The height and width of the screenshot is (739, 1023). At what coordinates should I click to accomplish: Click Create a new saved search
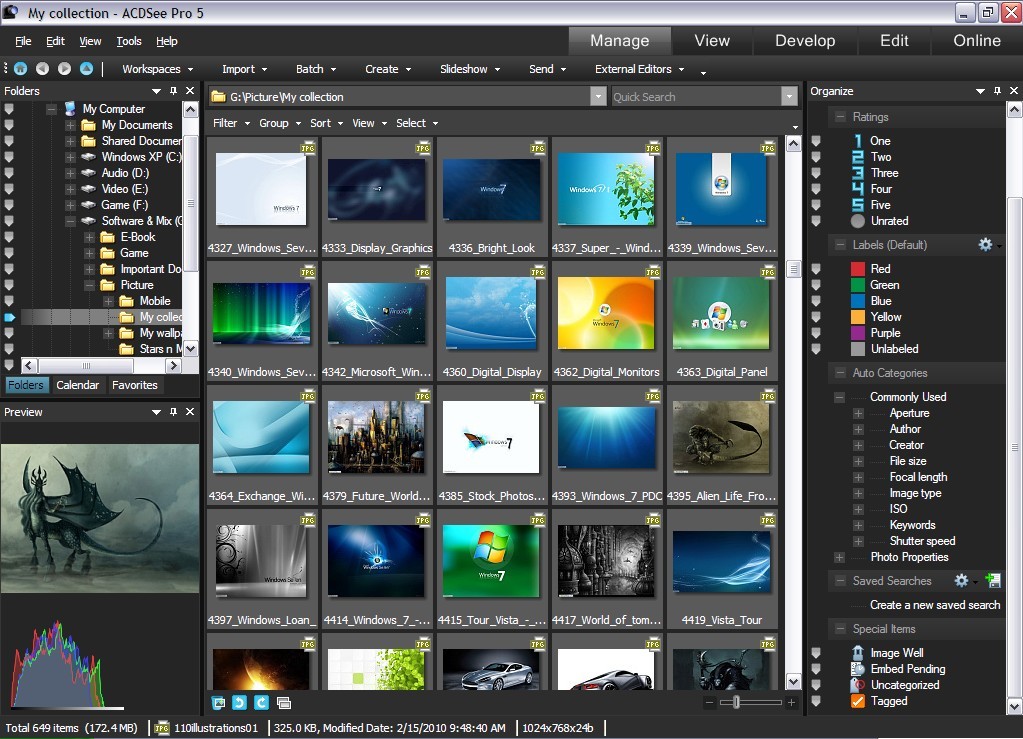(934, 605)
